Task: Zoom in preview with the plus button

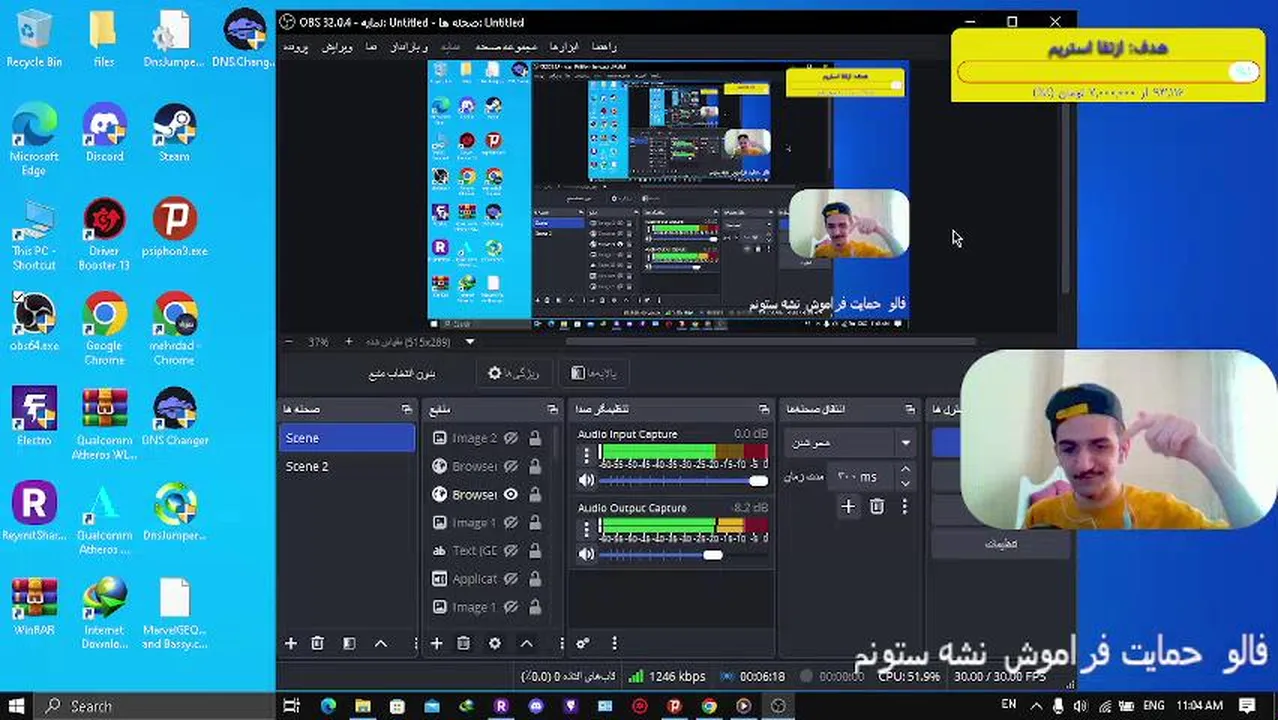Action: [348, 342]
